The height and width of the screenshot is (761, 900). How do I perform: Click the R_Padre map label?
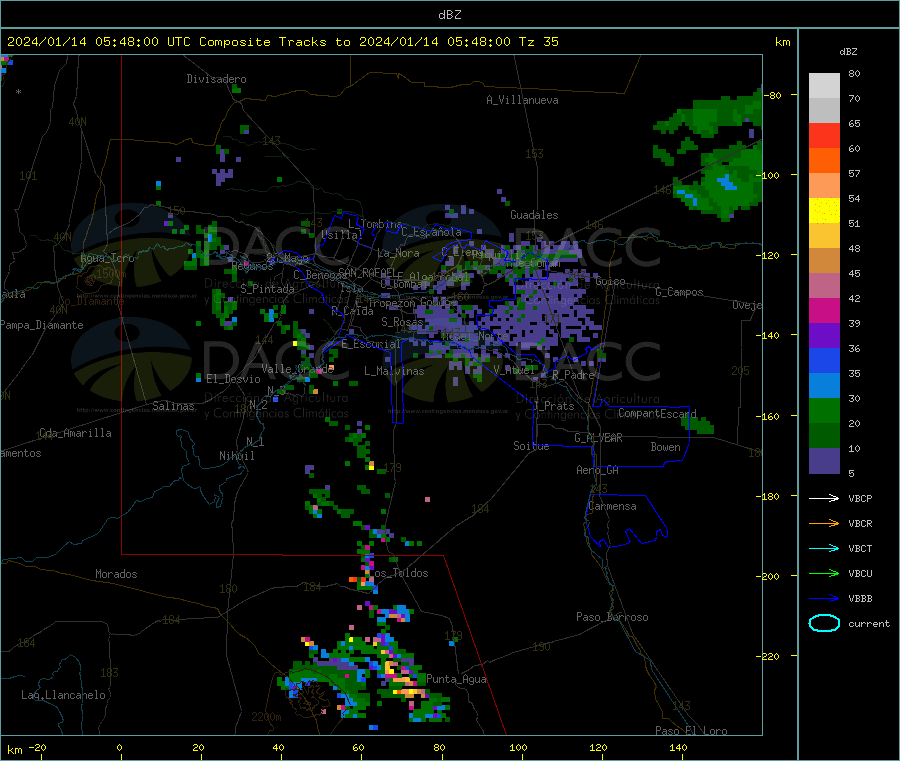[x=573, y=375]
